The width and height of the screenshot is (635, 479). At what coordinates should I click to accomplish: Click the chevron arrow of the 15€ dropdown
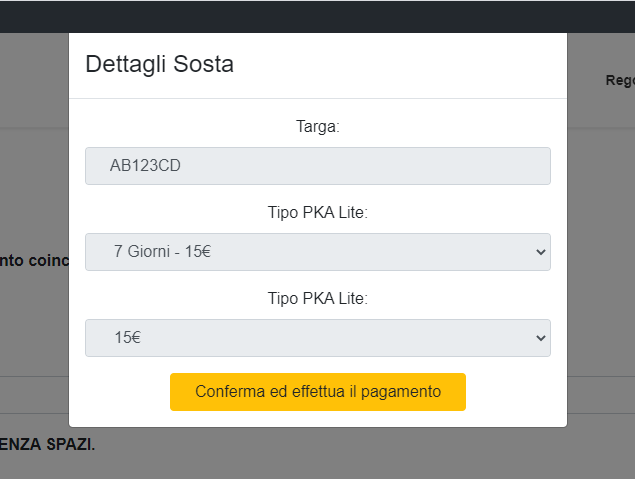coord(541,338)
